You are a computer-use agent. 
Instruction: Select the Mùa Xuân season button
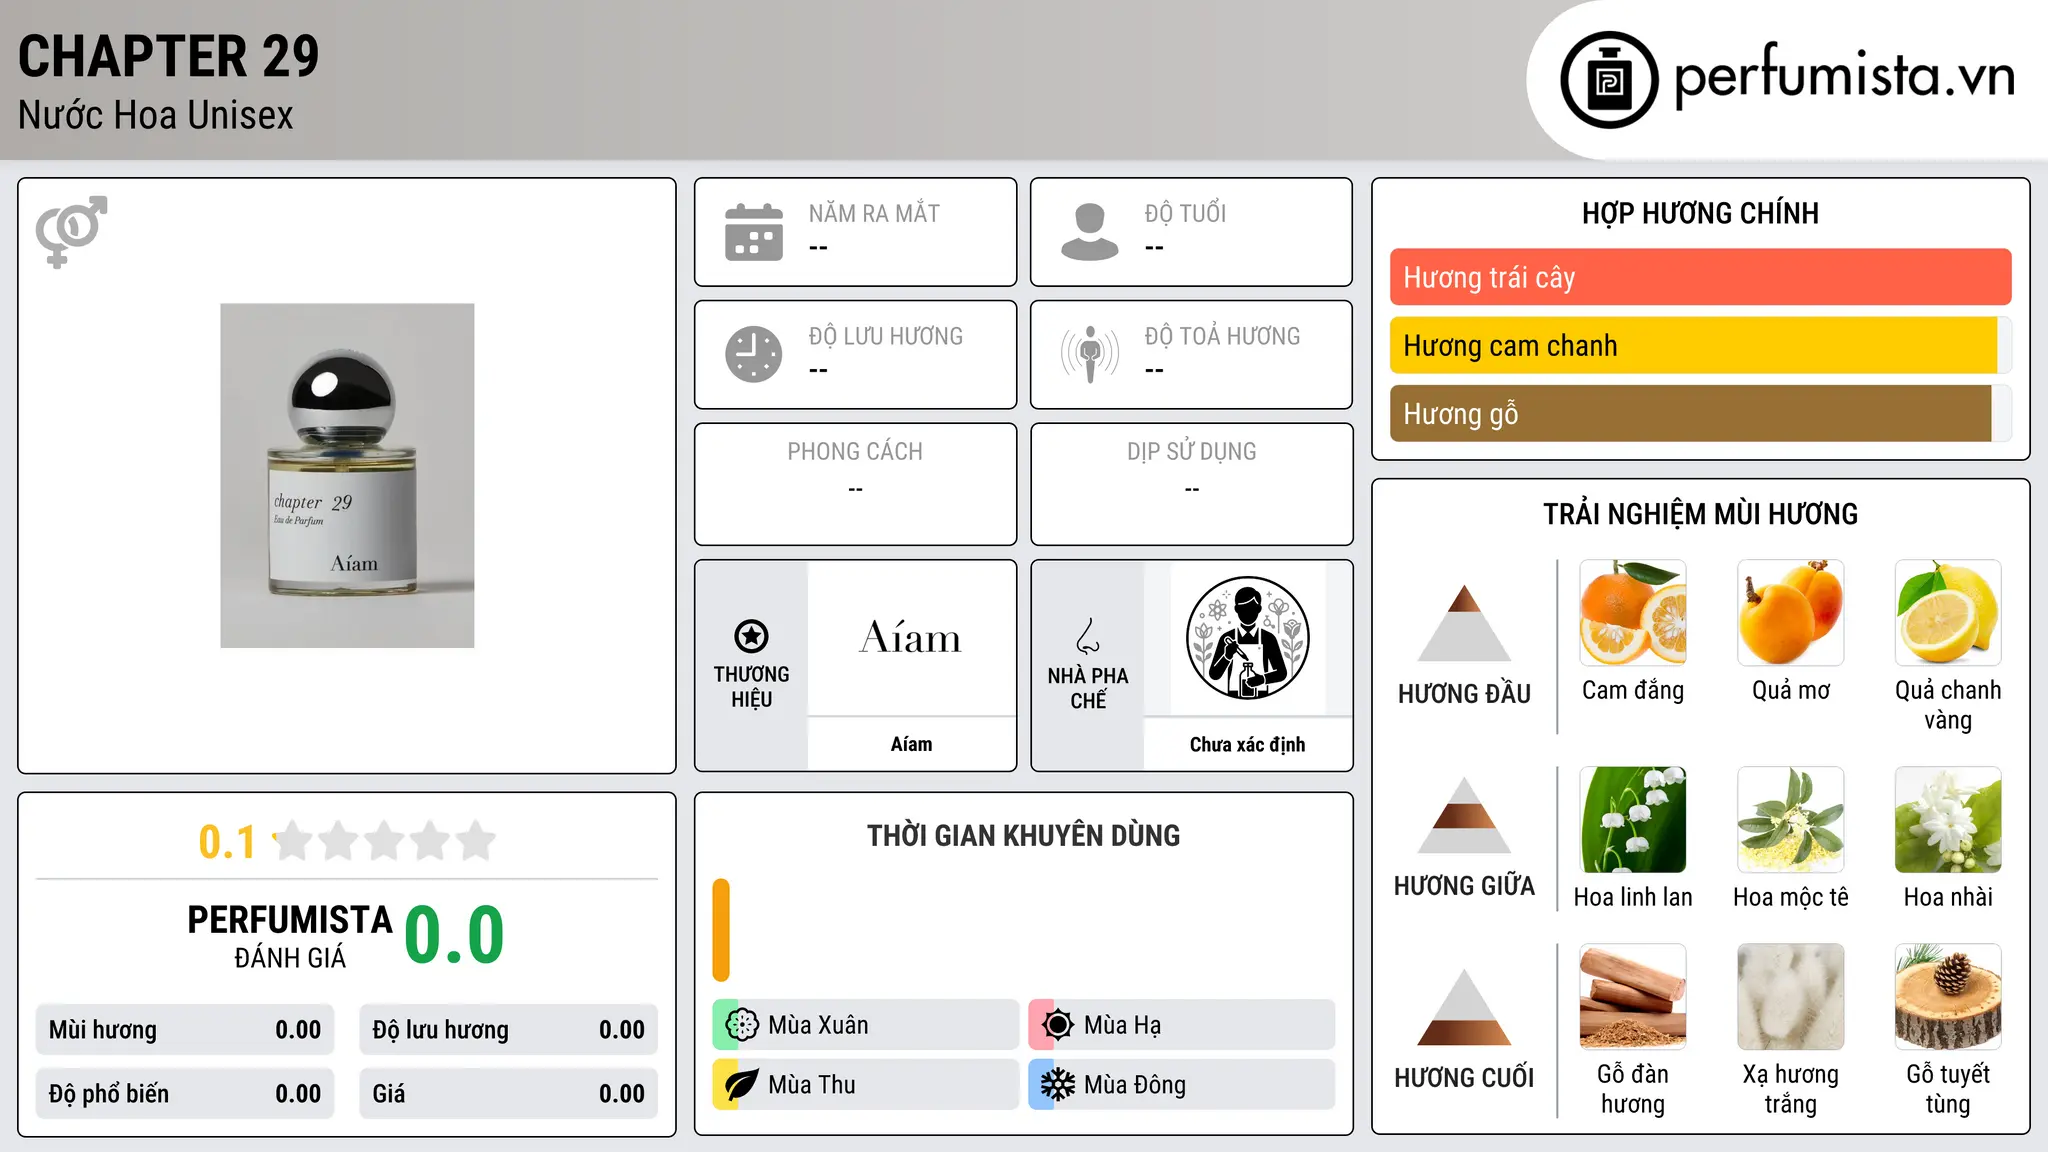point(865,1025)
